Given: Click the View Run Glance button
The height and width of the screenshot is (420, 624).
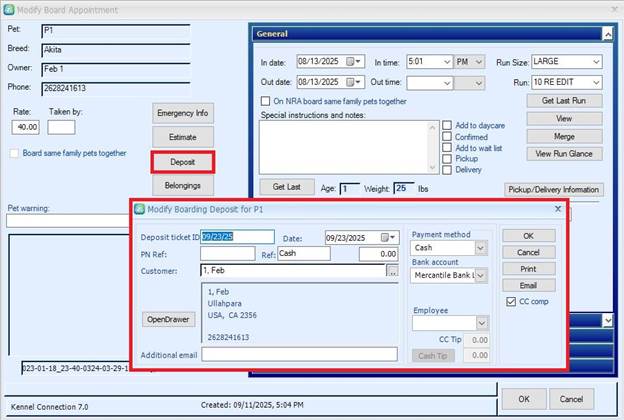Looking at the screenshot, I should pos(565,153).
